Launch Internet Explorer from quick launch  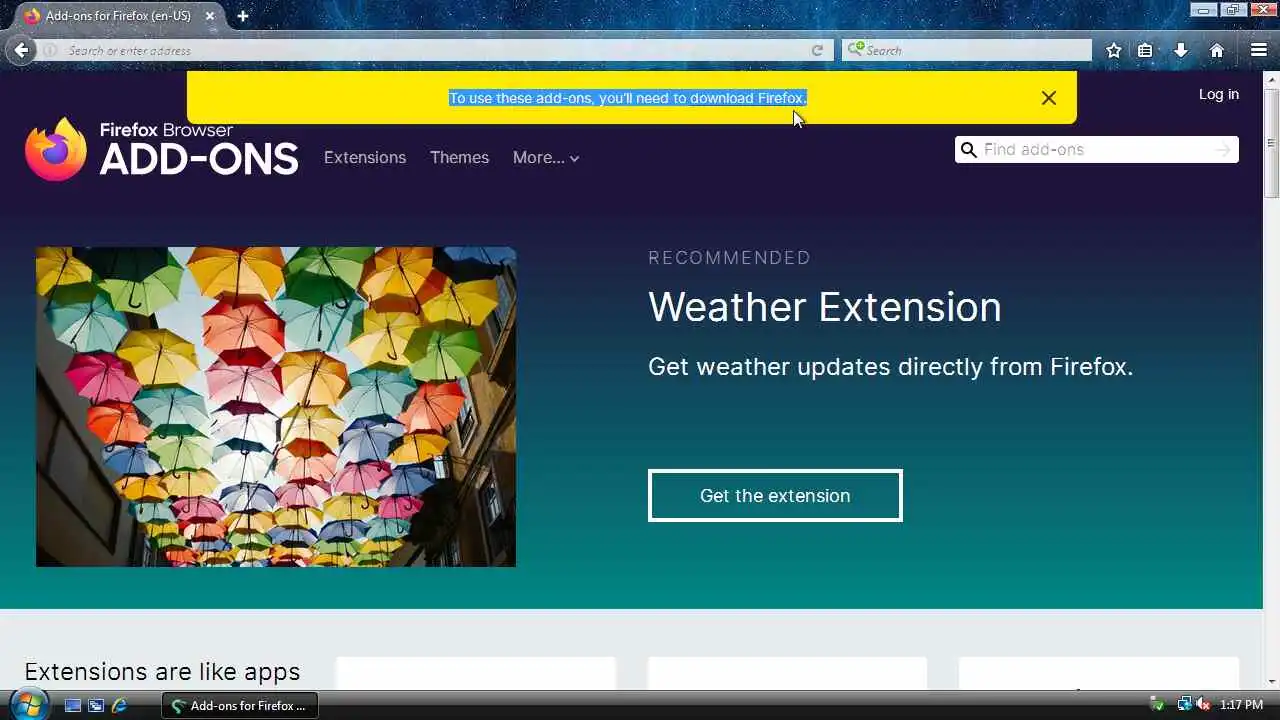119,705
